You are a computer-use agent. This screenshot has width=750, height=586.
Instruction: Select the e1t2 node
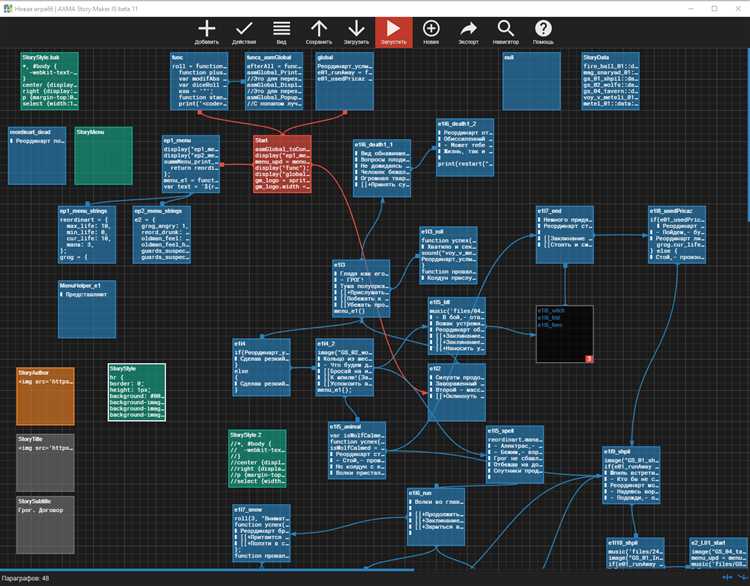(x=457, y=392)
